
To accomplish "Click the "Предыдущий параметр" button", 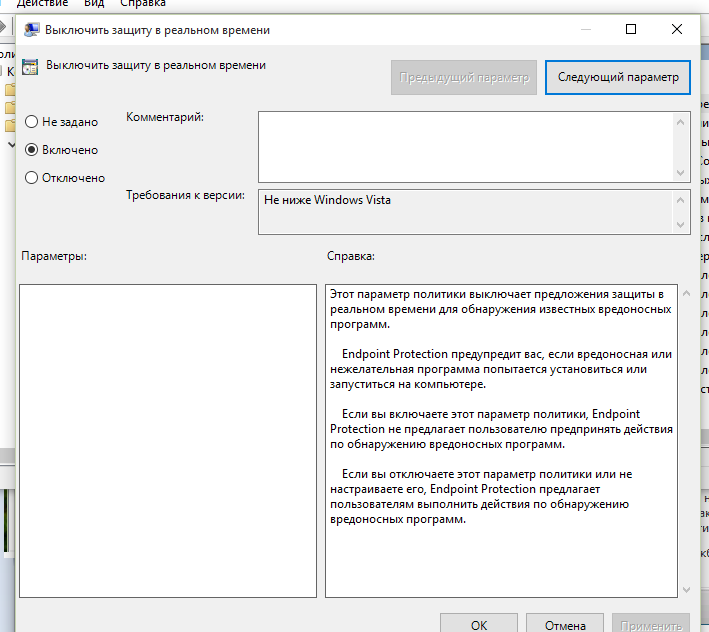I will click(x=464, y=77).
